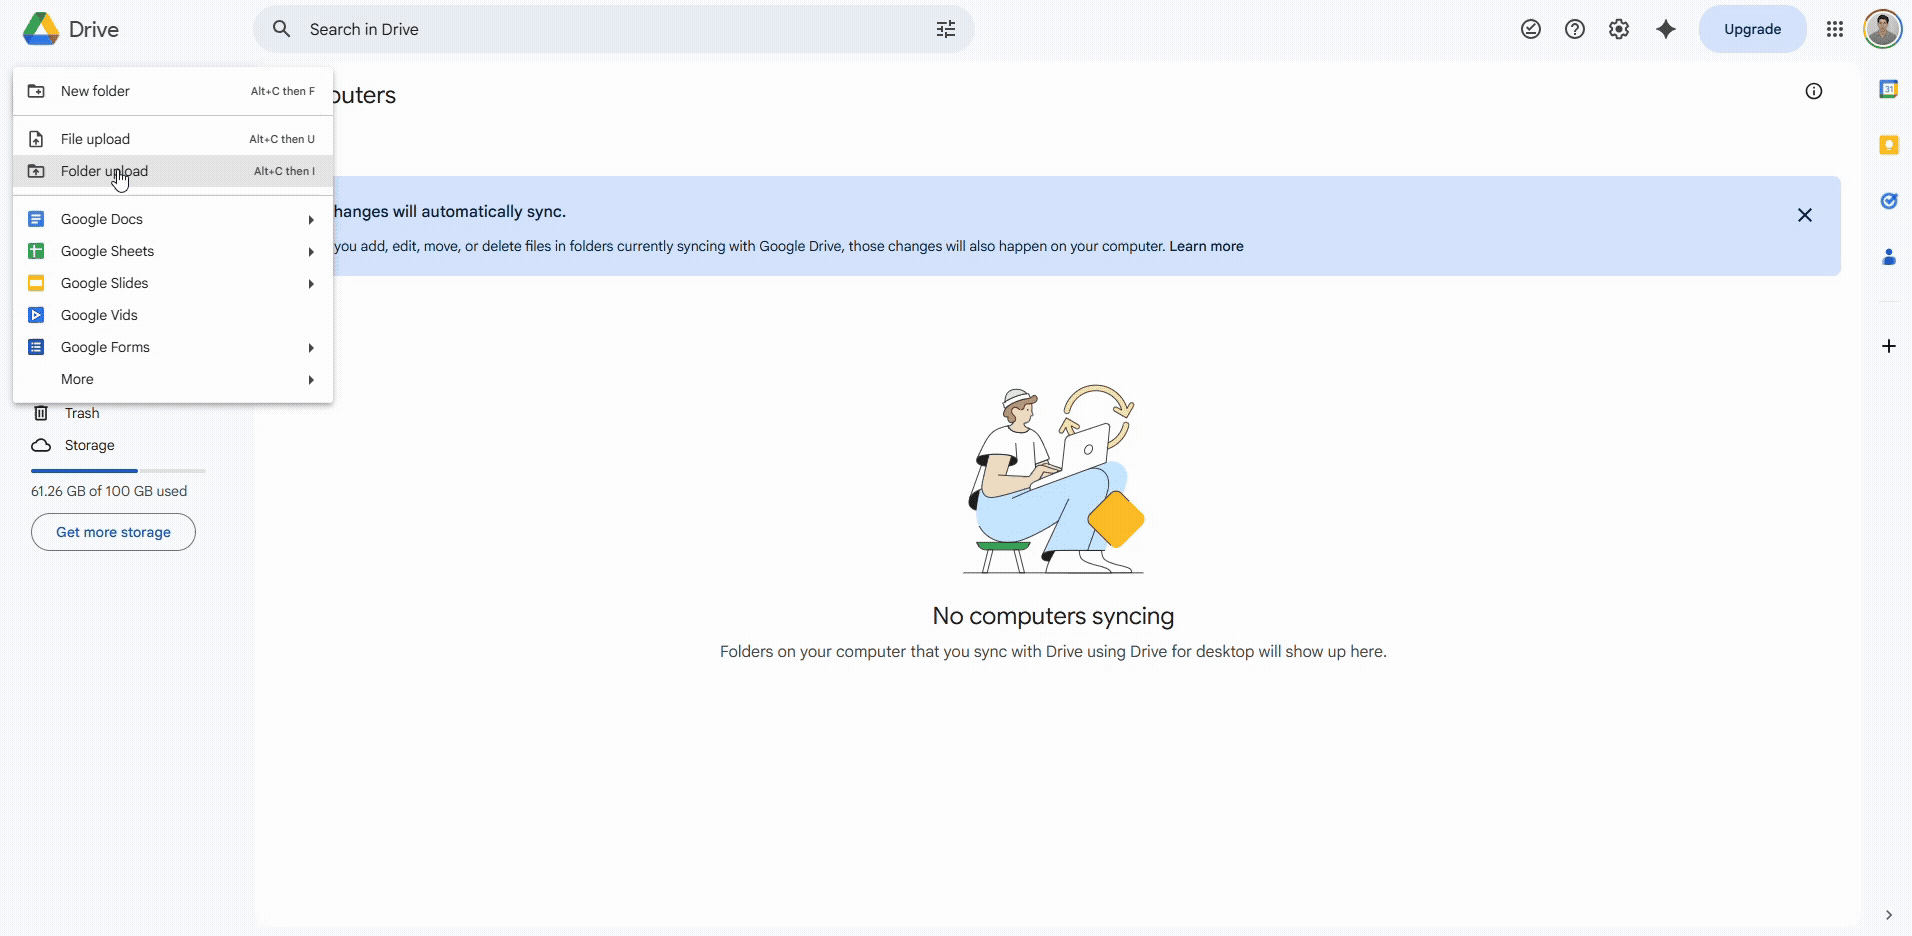
Task: Select Google Docs menu item
Action: [x=173, y=219]
